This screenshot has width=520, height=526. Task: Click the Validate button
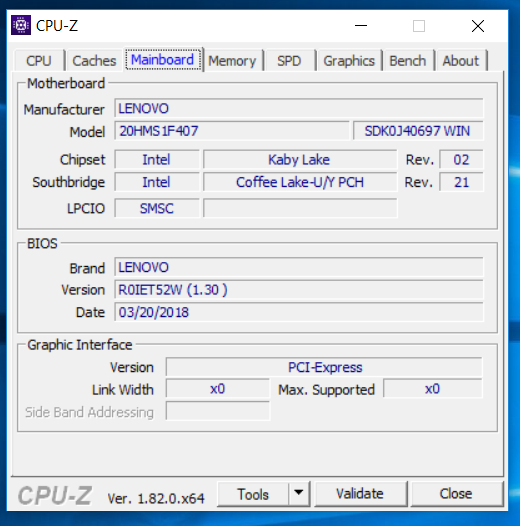[x=360, y=494]
